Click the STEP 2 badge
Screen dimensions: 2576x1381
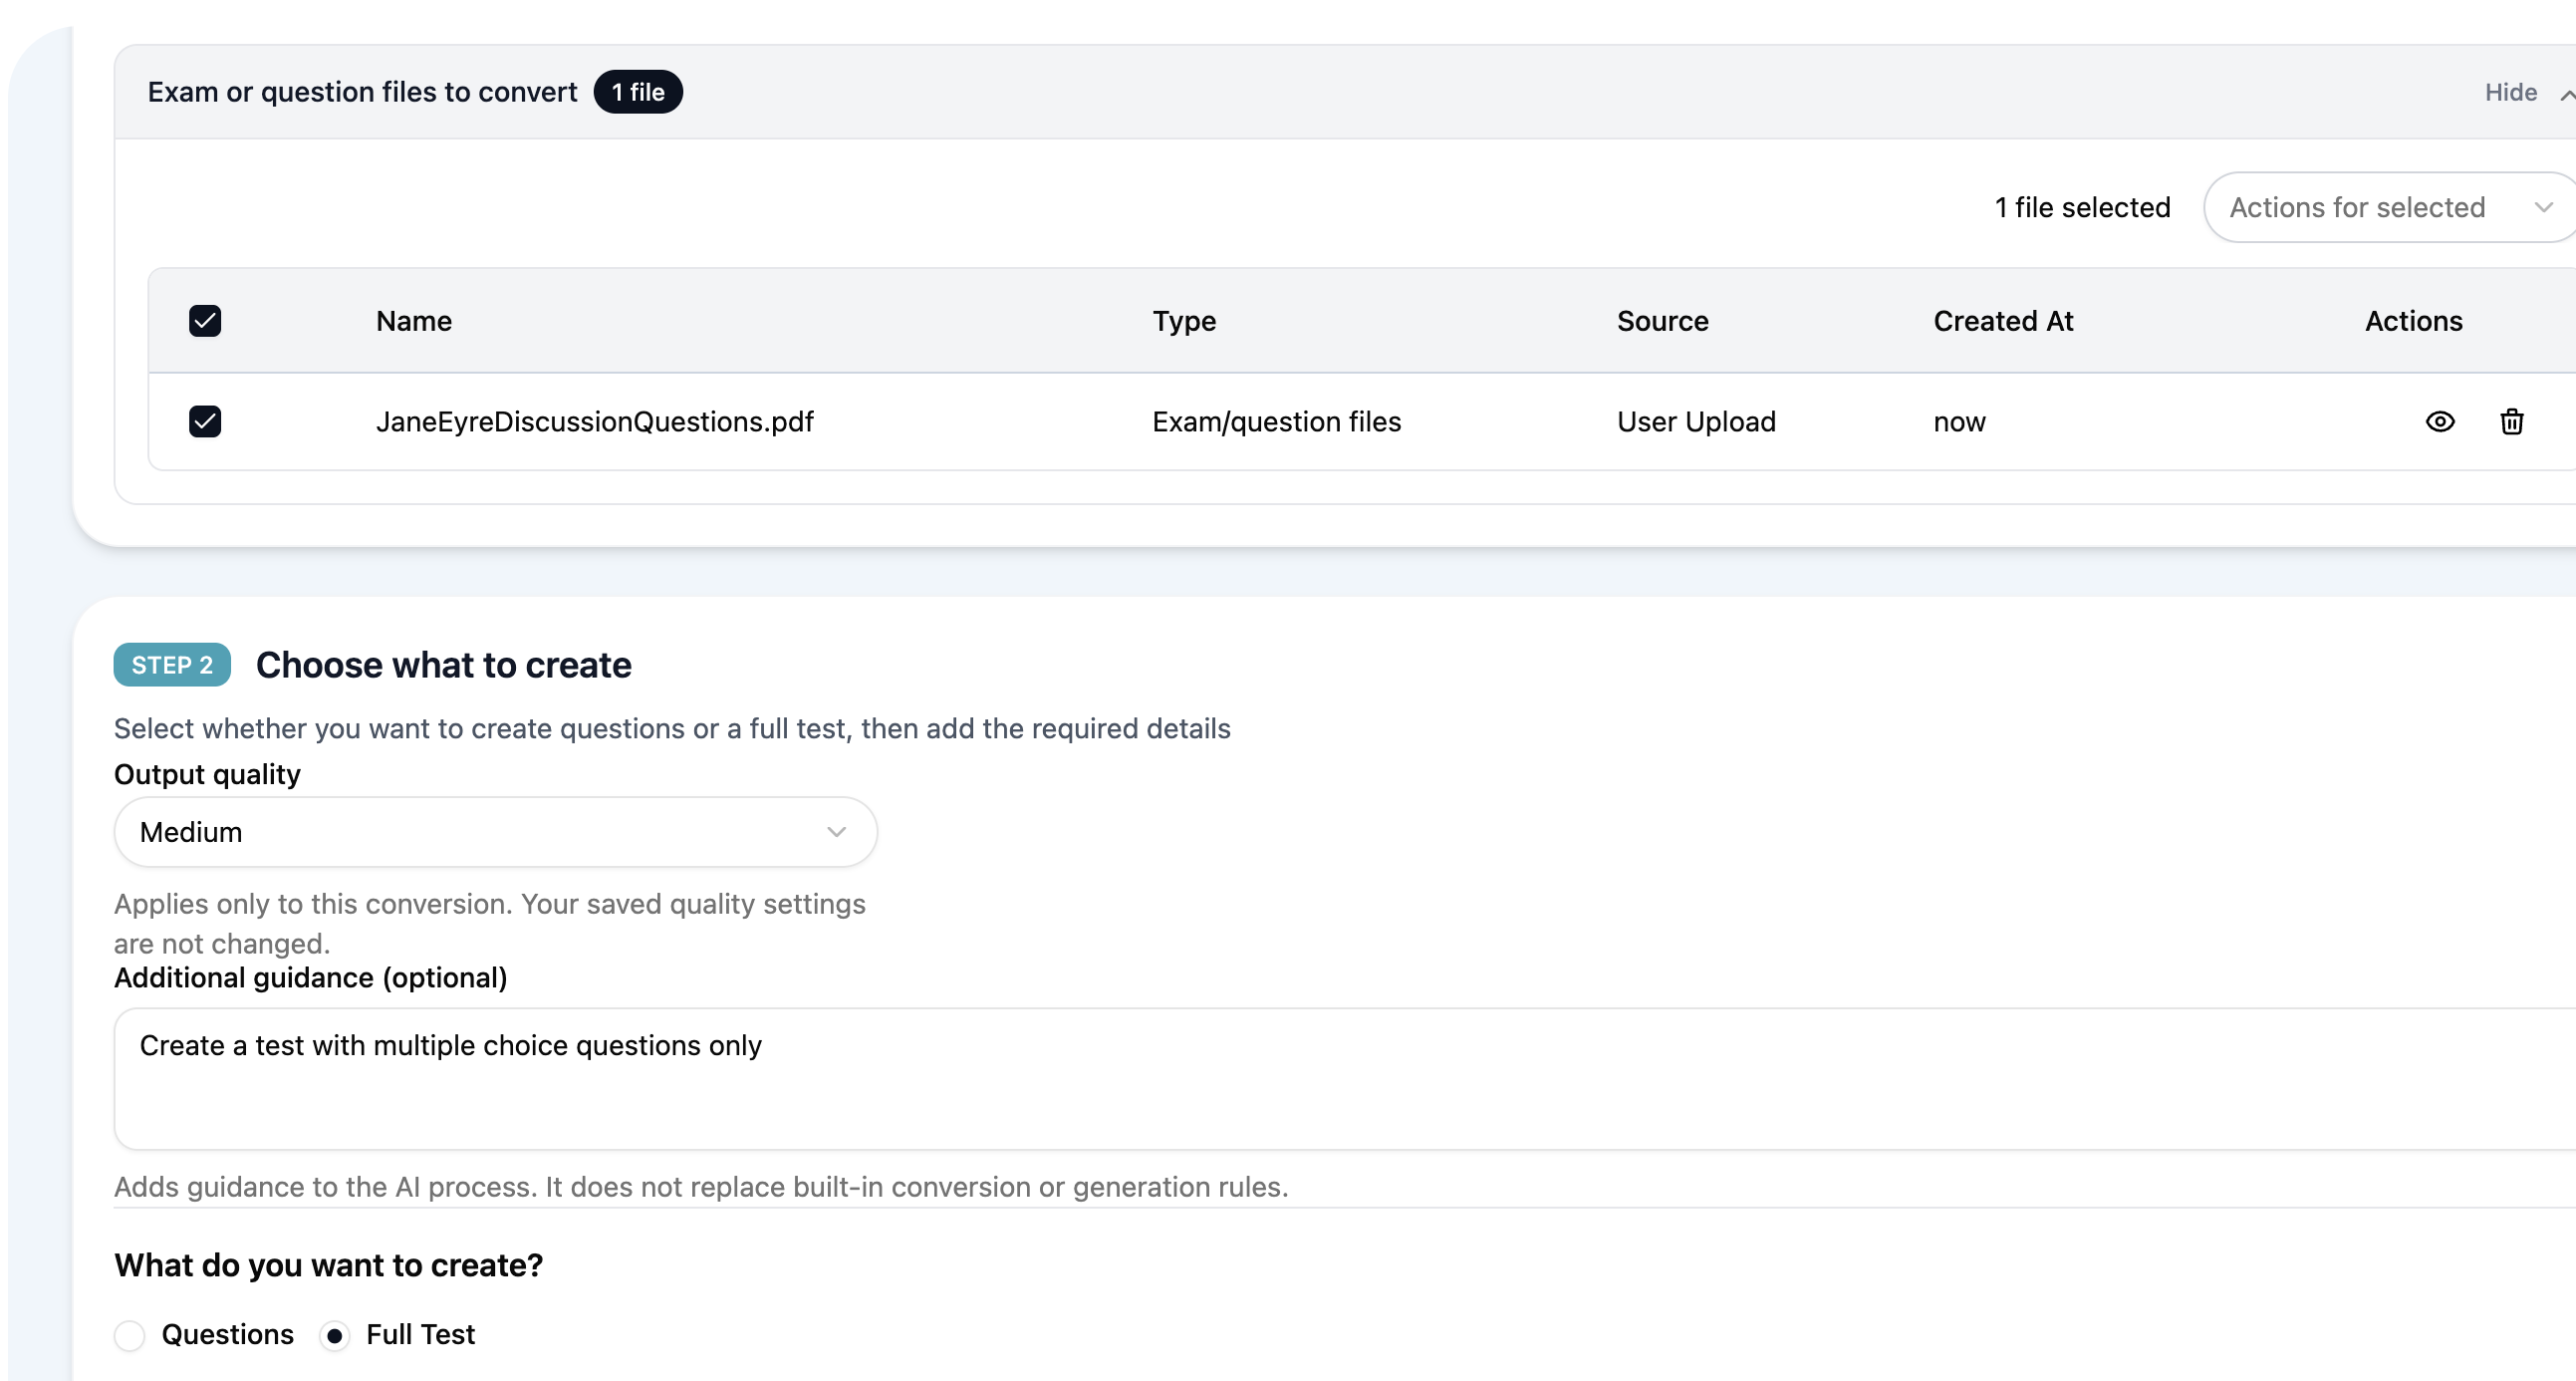coord(172,665)
